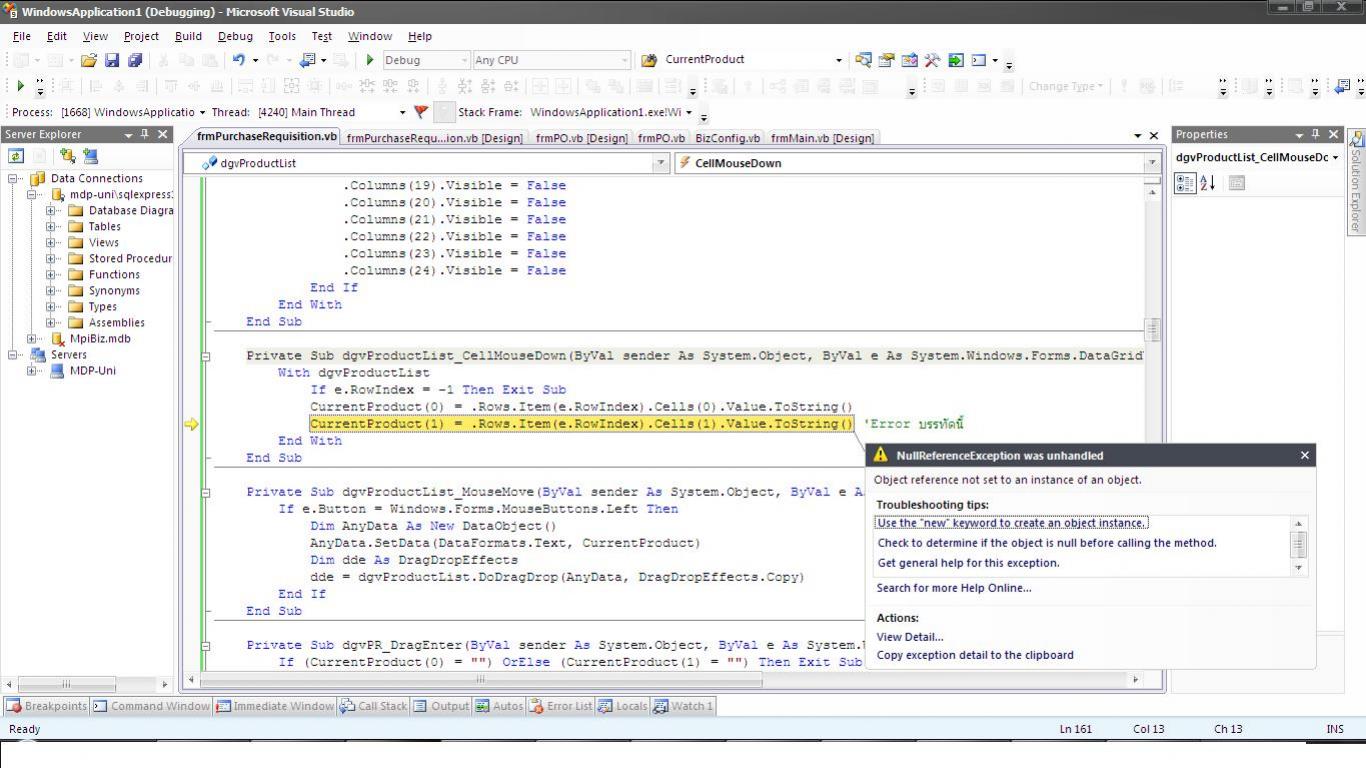Viewport: 1366px width, 768px height.
Task: Click Copy exception detail to the clipboard
Action: [975, 656]
